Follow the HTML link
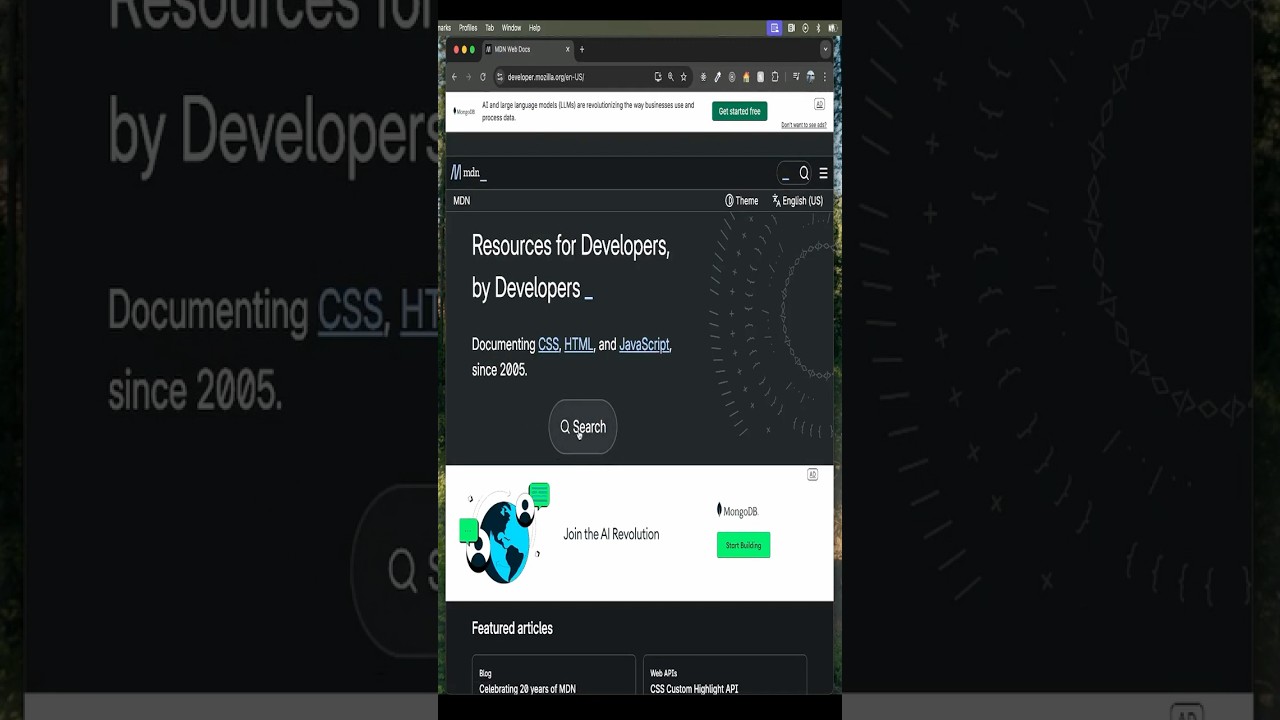The image size is (1280, 720). [578, 344]
